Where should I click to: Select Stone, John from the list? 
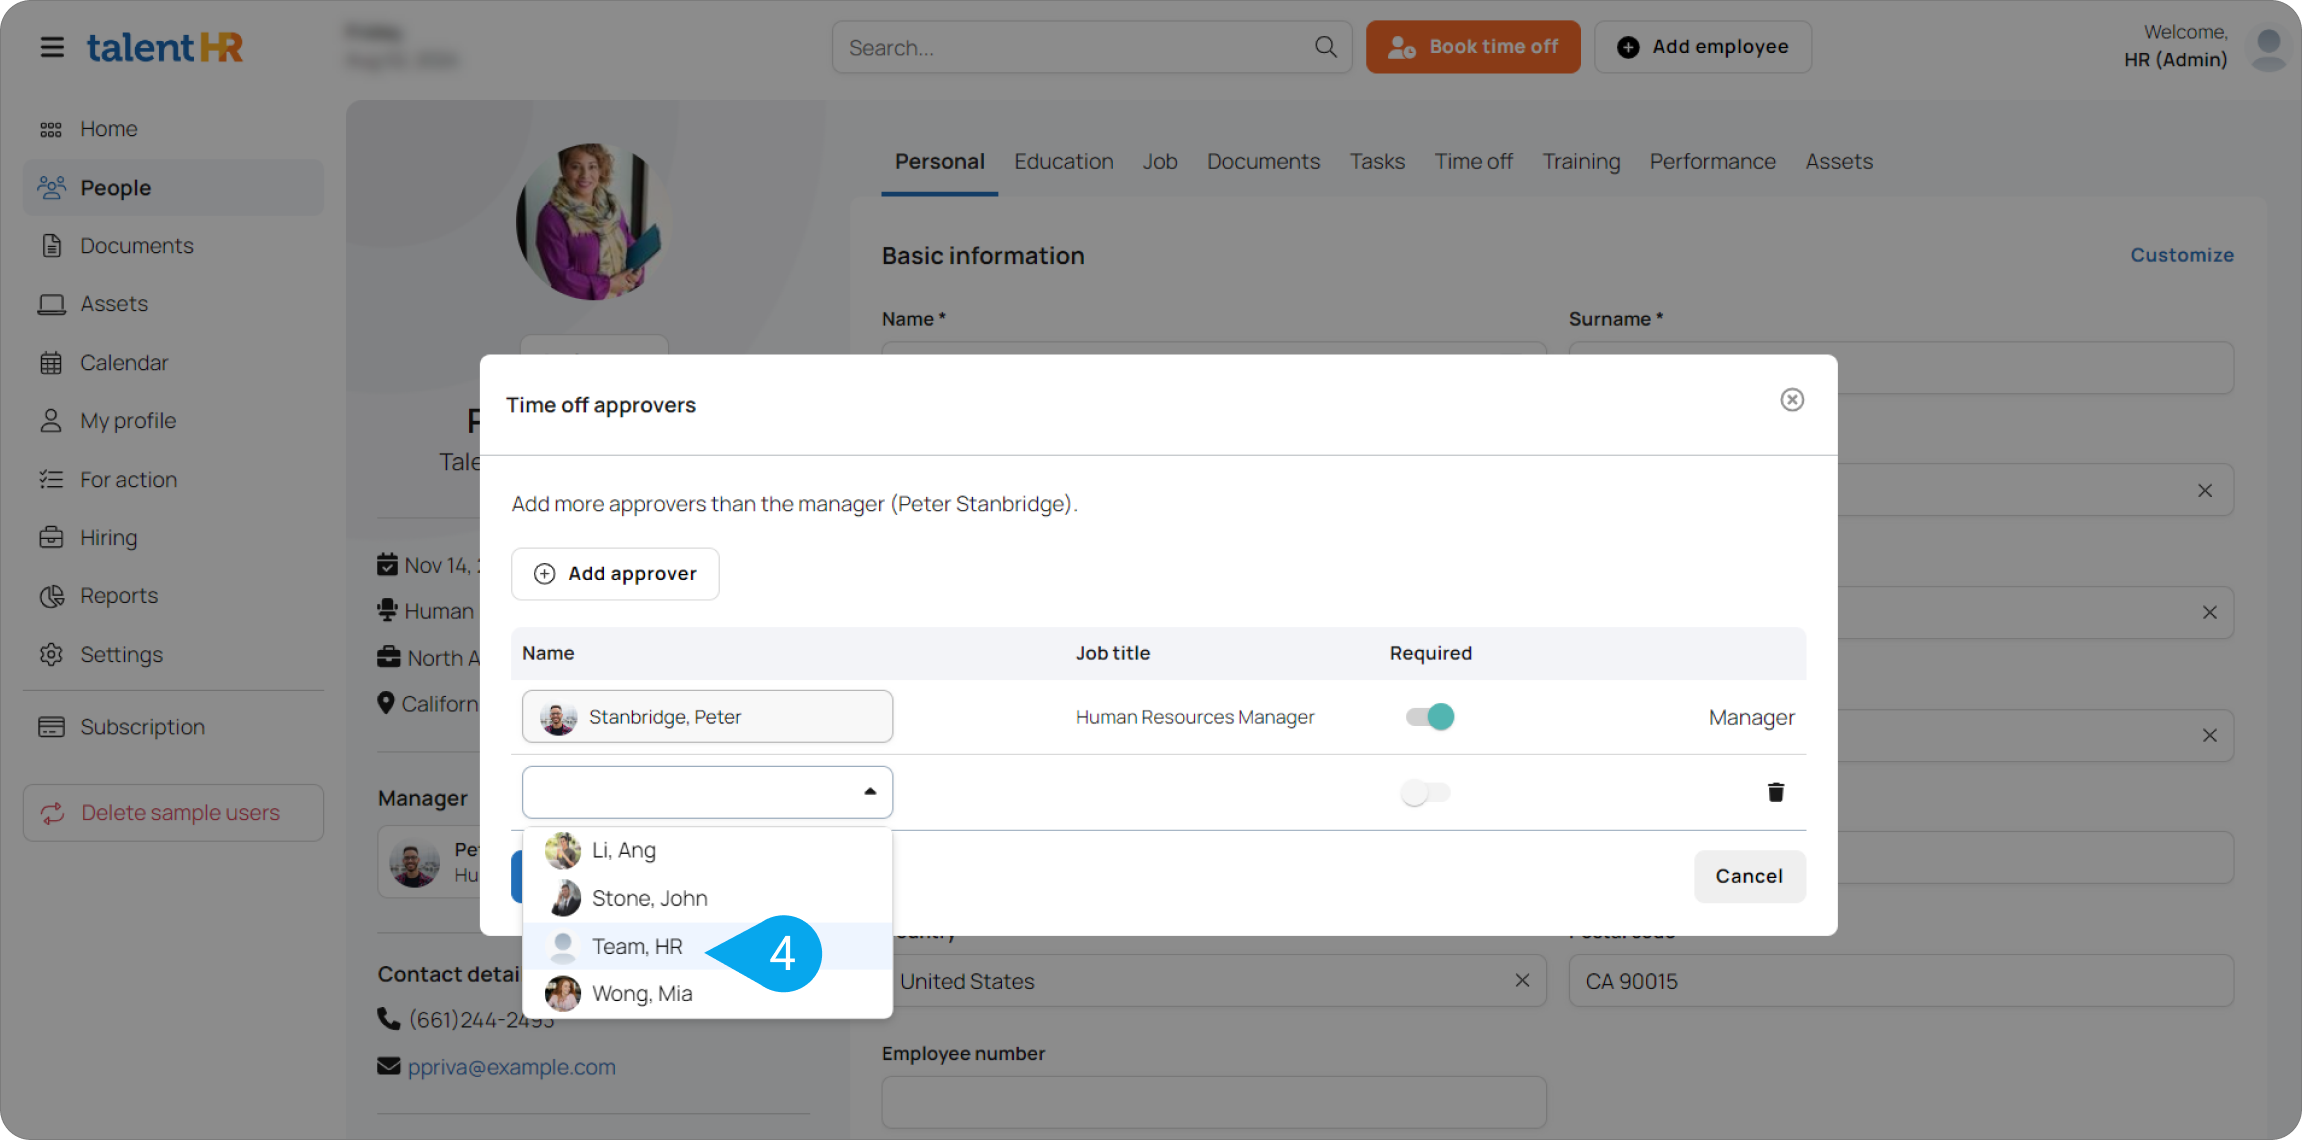point(707,898)
